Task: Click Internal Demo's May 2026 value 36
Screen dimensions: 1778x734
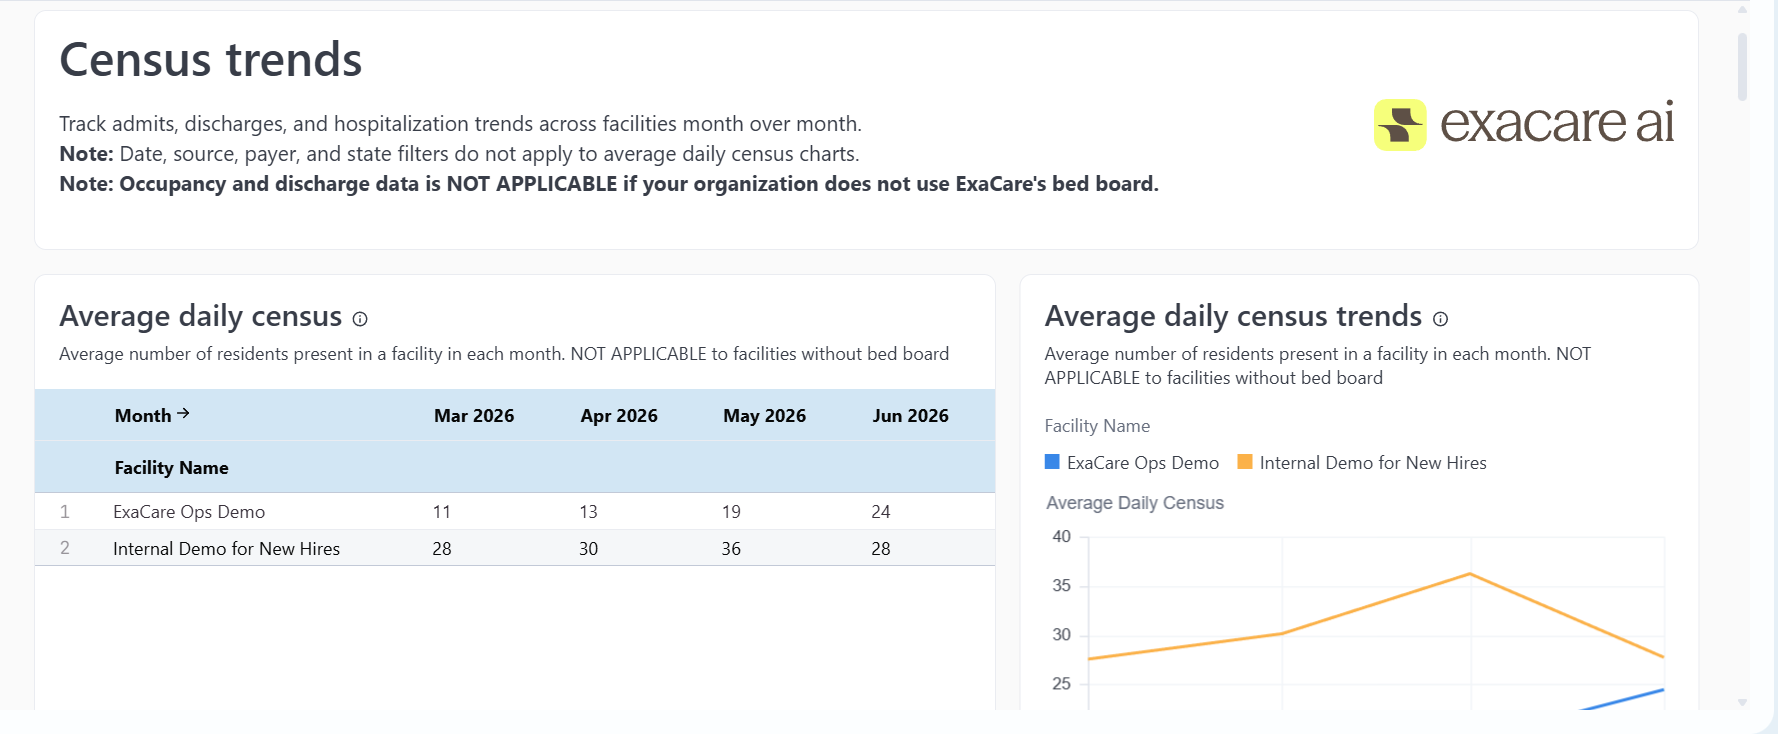Action: 731,549
